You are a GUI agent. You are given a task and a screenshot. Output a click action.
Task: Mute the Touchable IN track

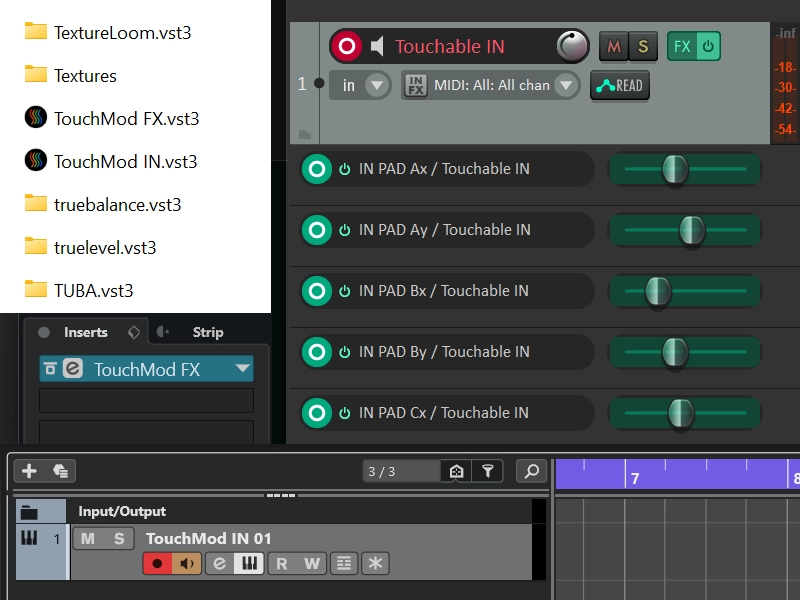click(x=613, y=46)
